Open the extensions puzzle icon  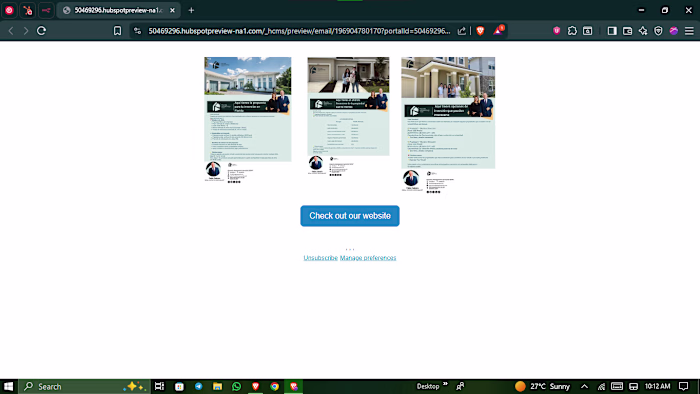[x=572, y=31]
